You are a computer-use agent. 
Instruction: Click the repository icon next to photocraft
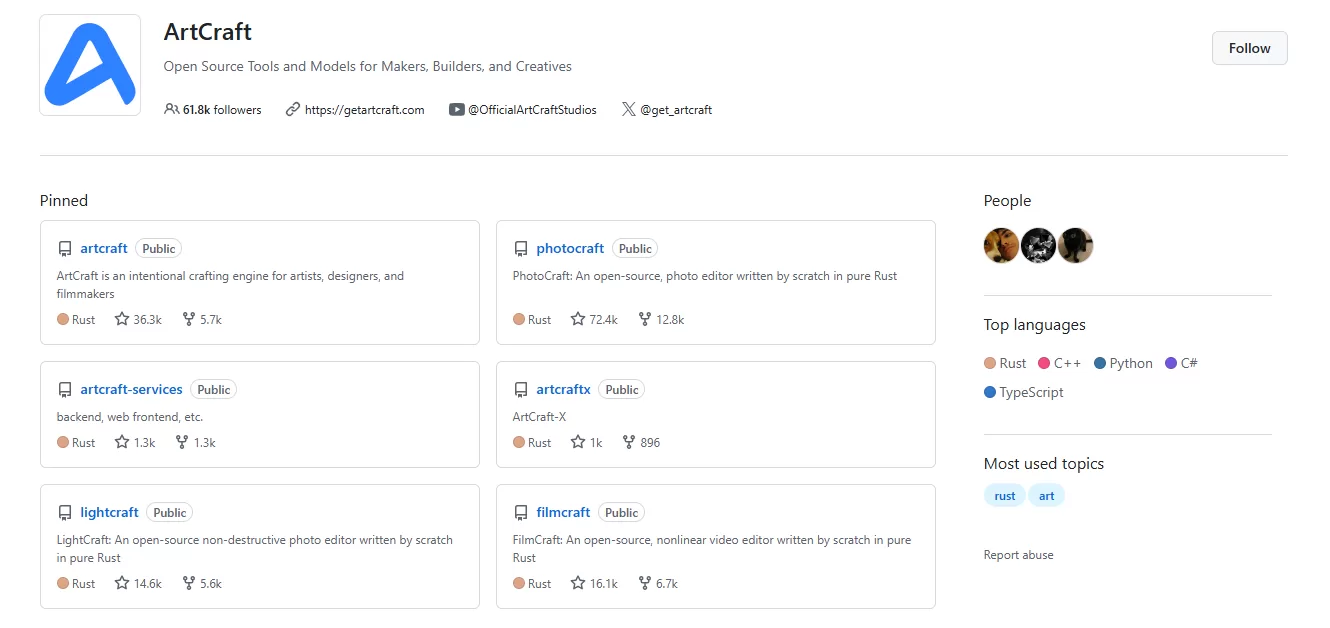click(521, 249)
